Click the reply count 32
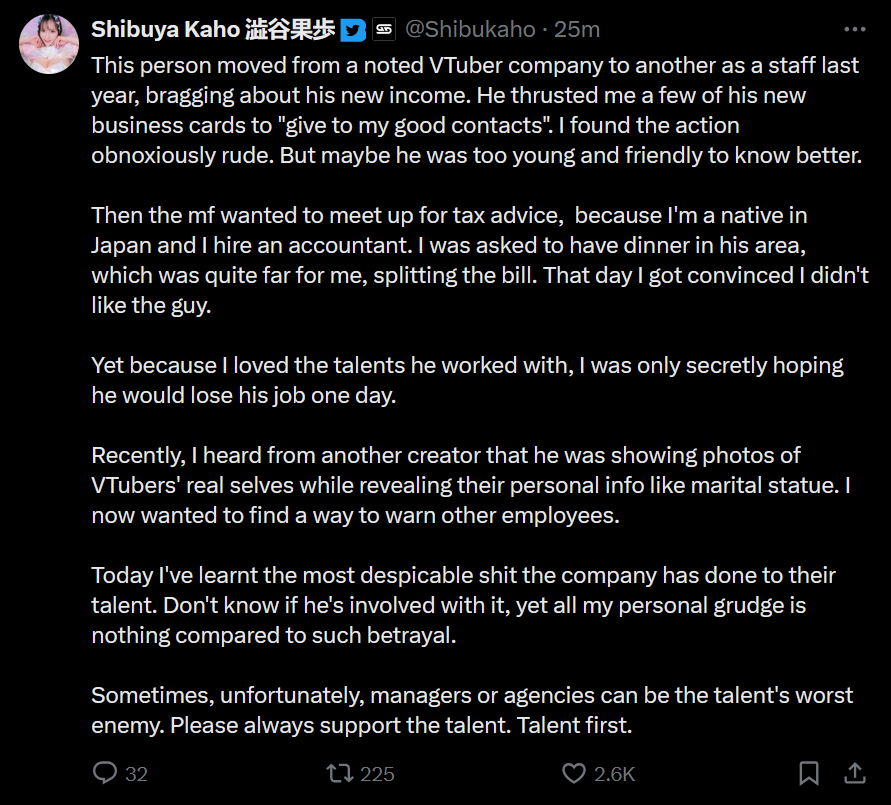891x805 pixels. [x=137, y=774]
